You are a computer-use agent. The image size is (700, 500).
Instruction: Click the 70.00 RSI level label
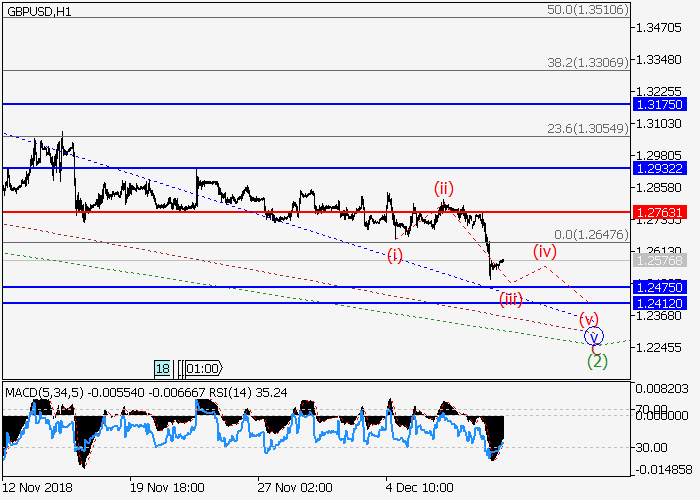pos(652,409)
